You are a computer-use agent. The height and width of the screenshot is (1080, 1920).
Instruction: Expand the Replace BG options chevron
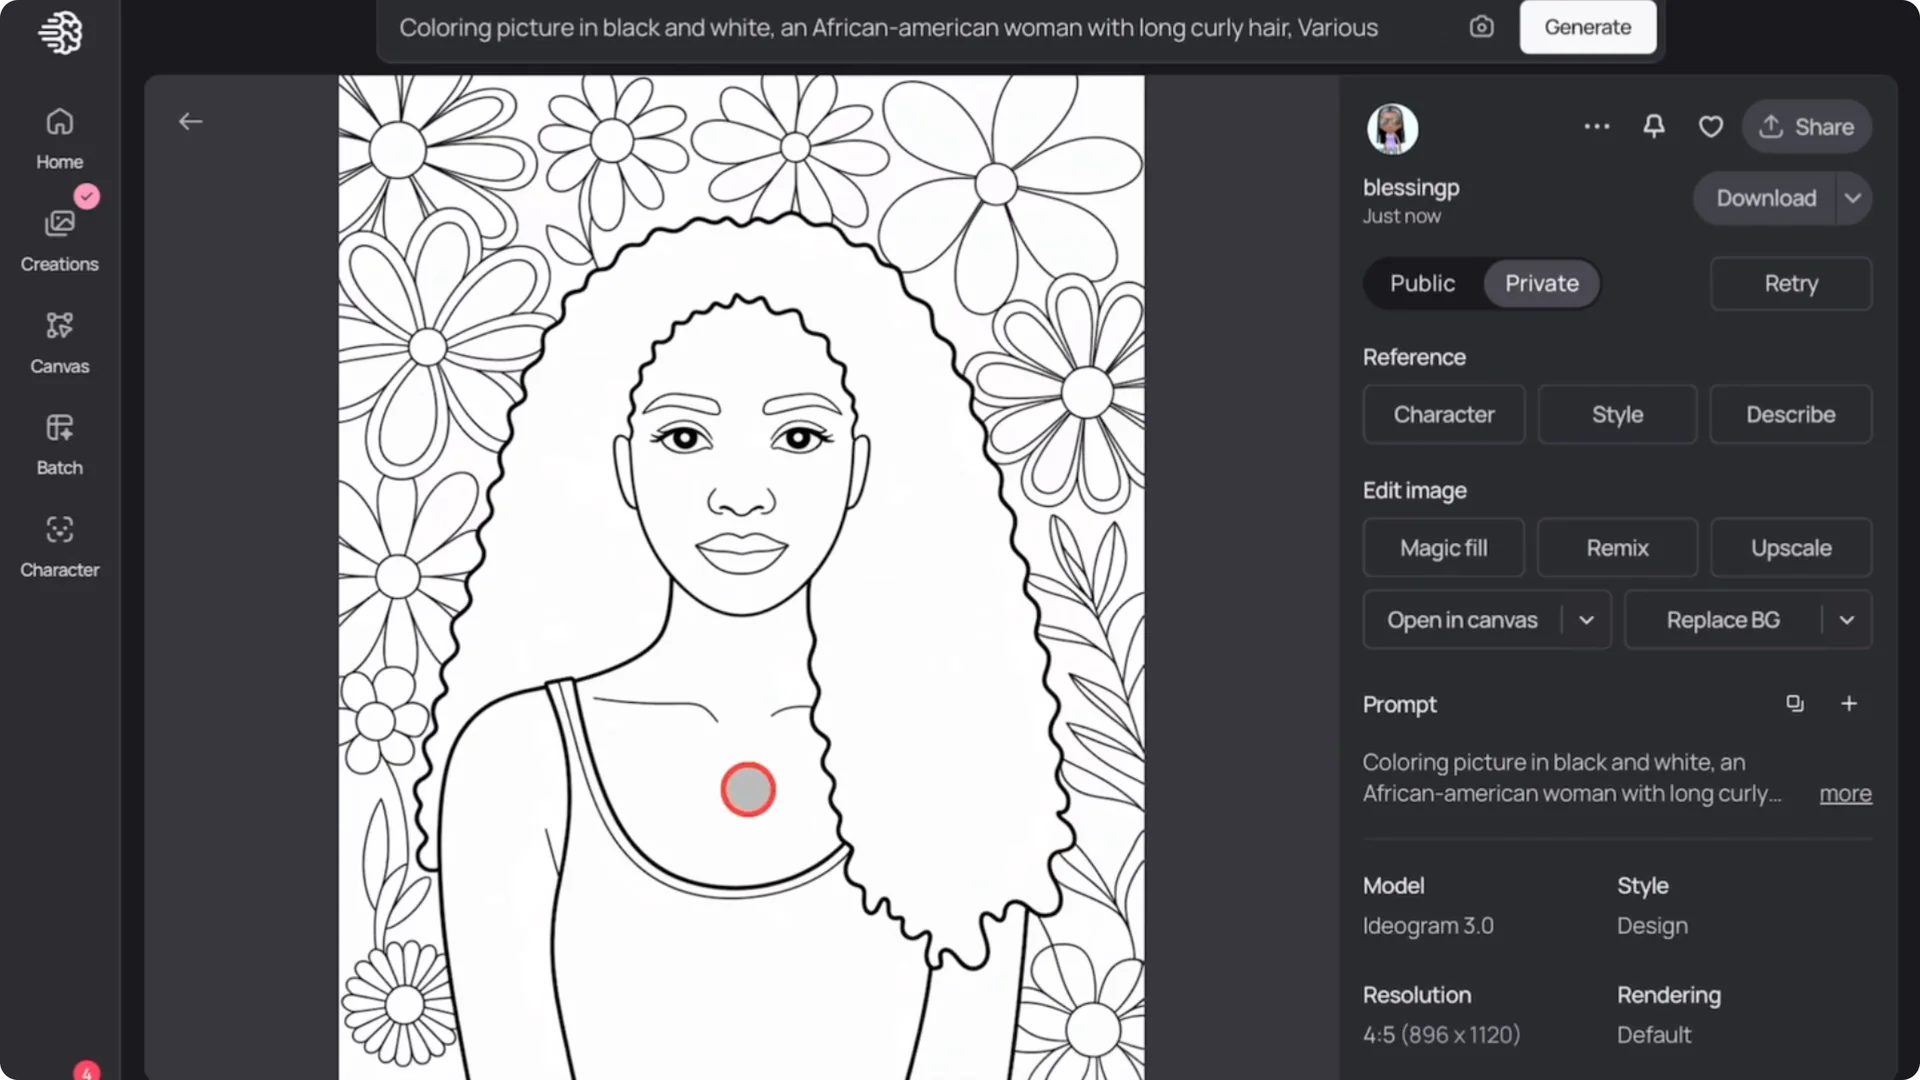(x=1847, y=619)
